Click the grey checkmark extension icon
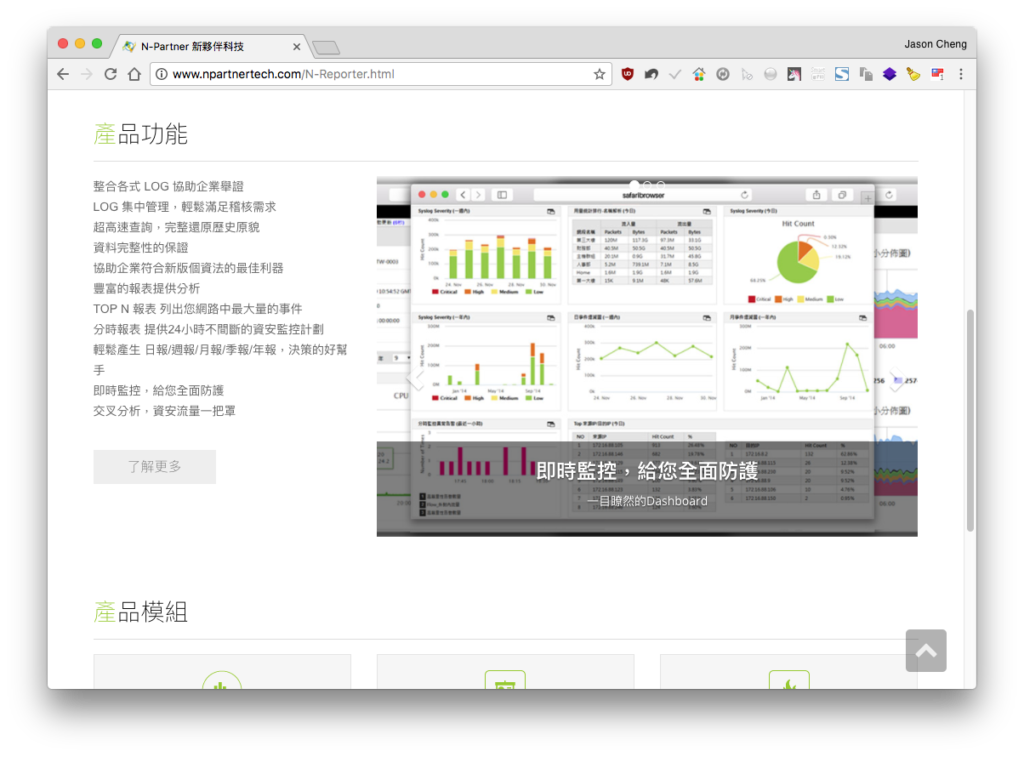This screenshot has height=757, width=1024. [675, 74]
